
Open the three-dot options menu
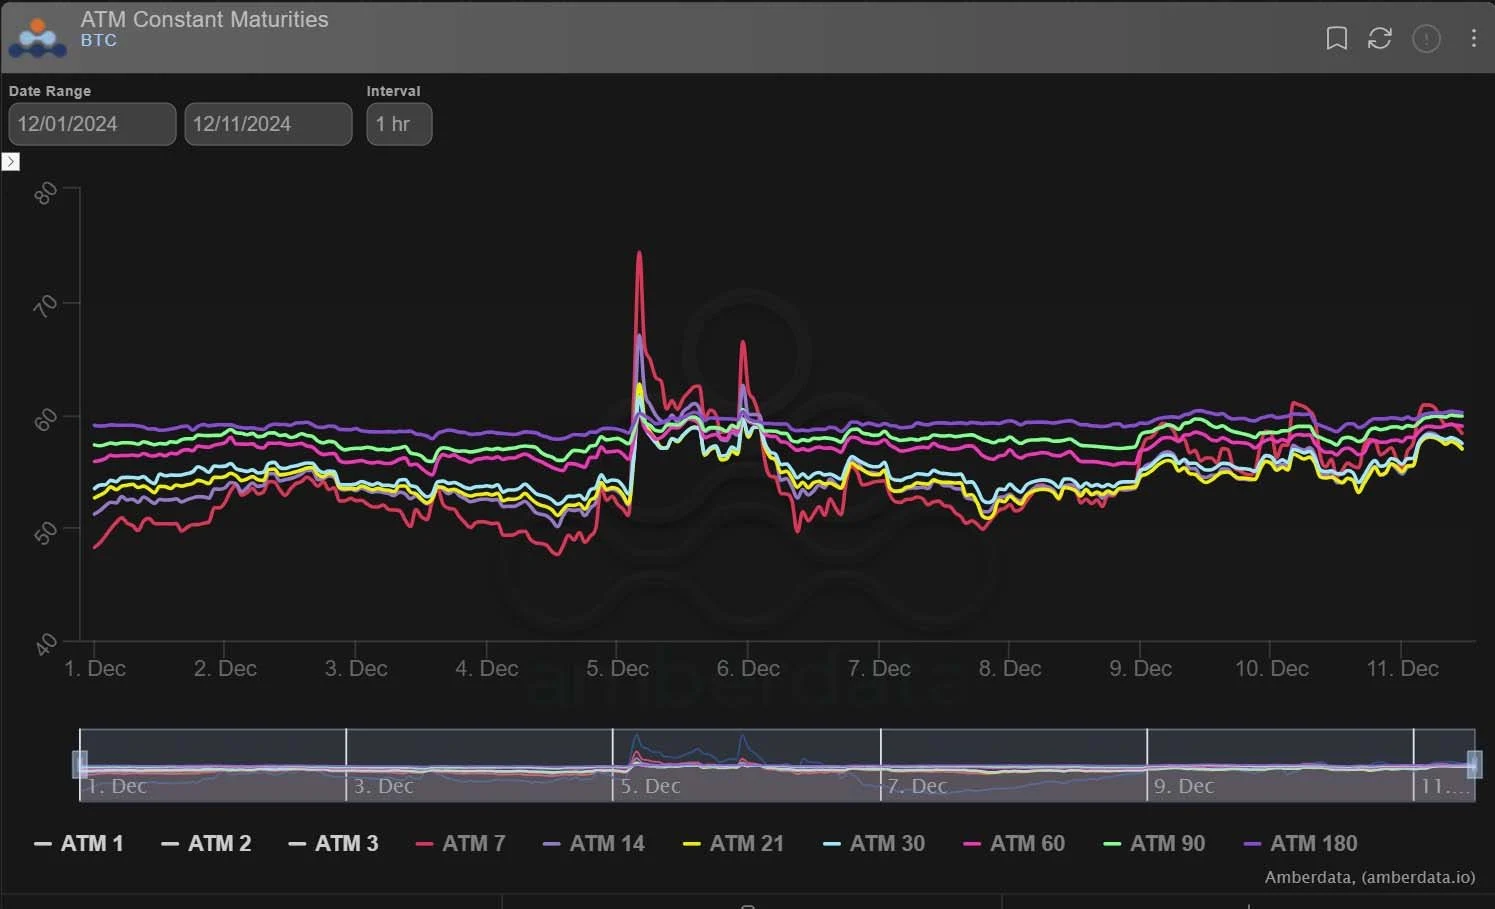[x=1473, y=38]
